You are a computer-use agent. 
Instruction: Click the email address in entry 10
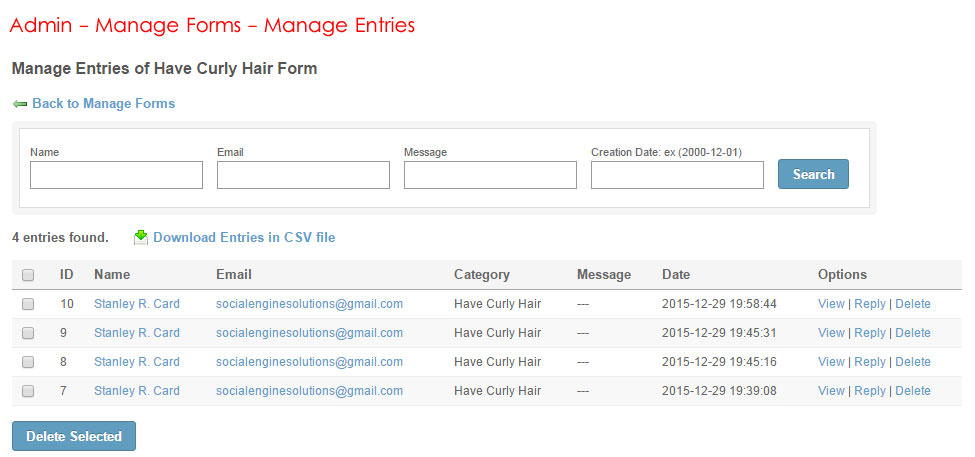309,304
